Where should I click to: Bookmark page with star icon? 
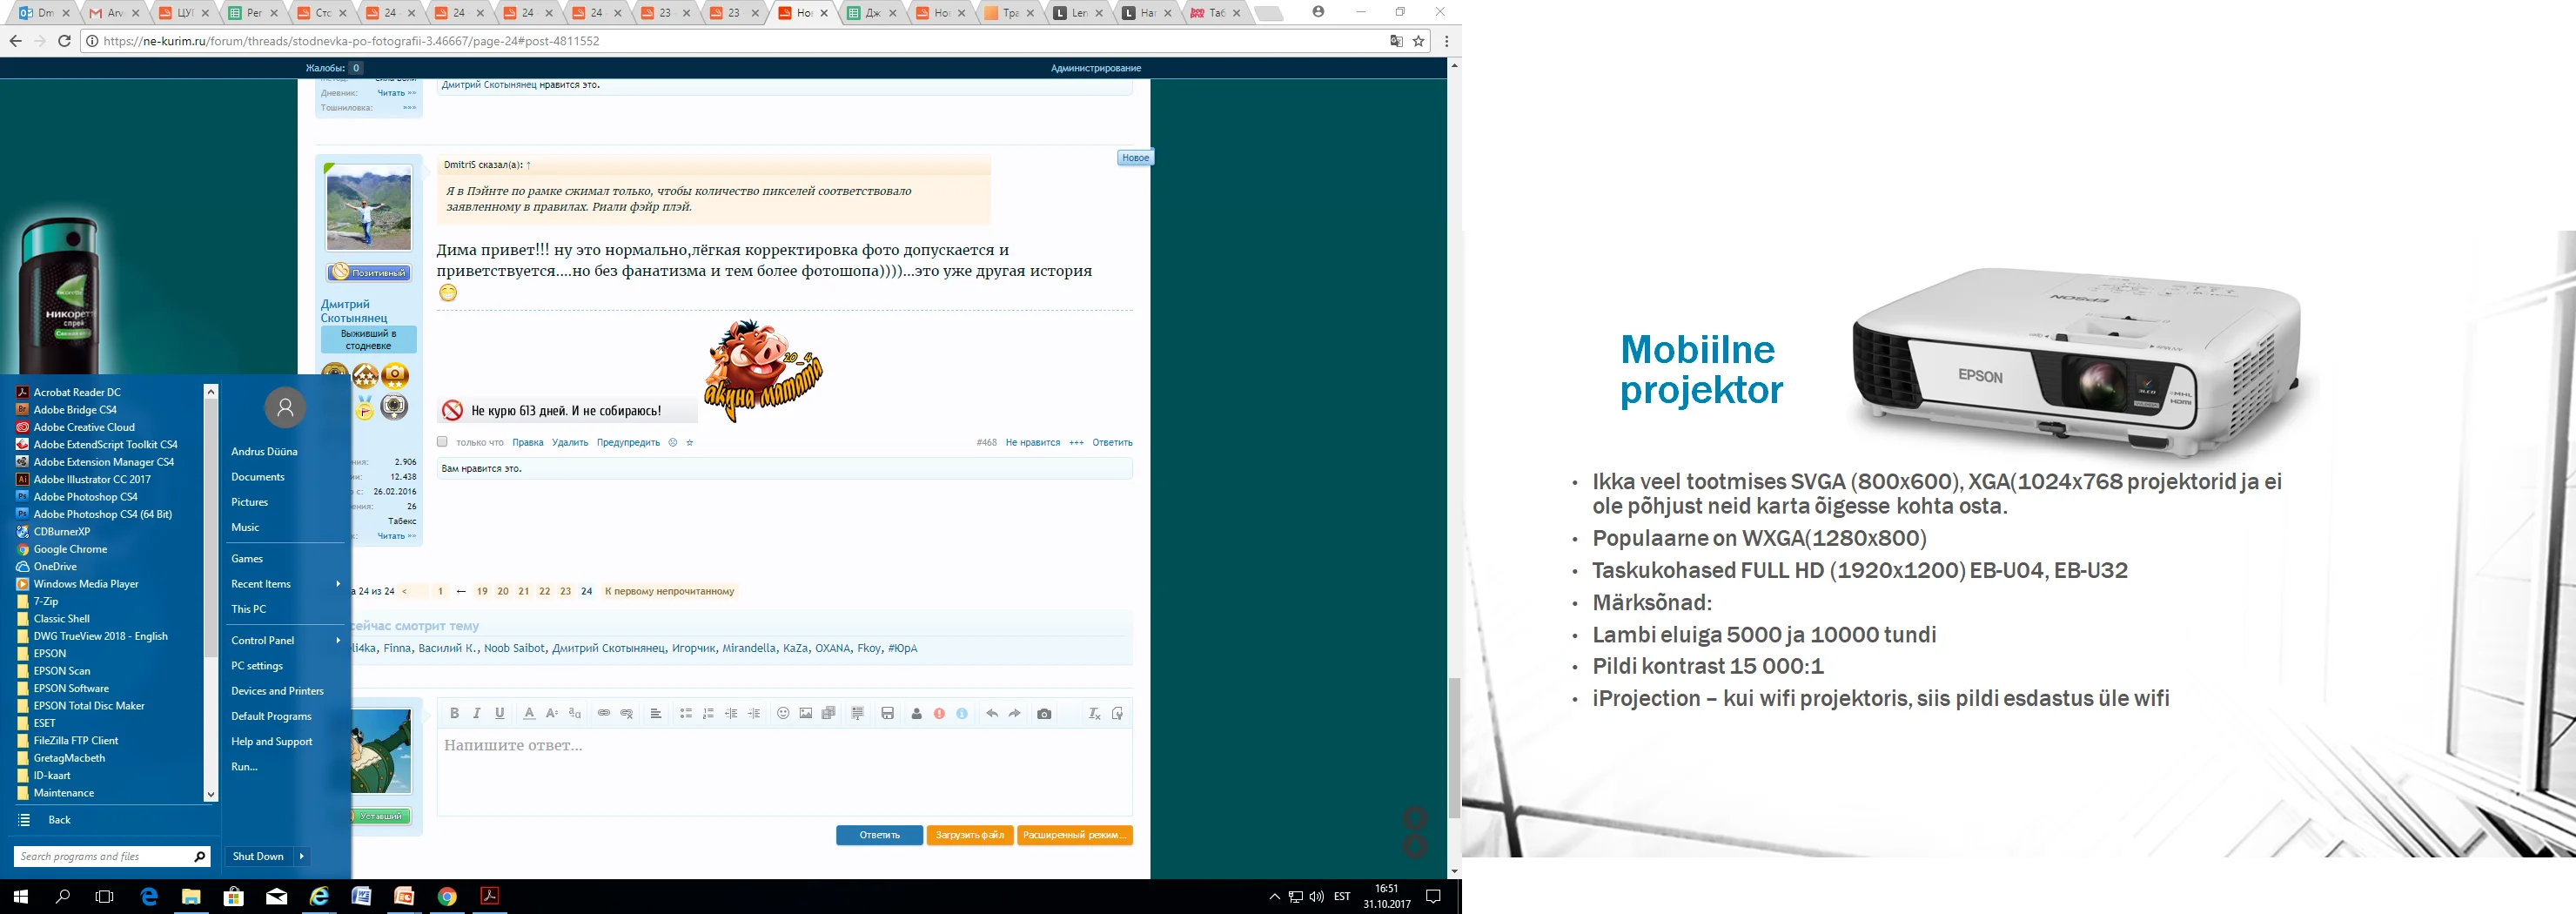1418,41
